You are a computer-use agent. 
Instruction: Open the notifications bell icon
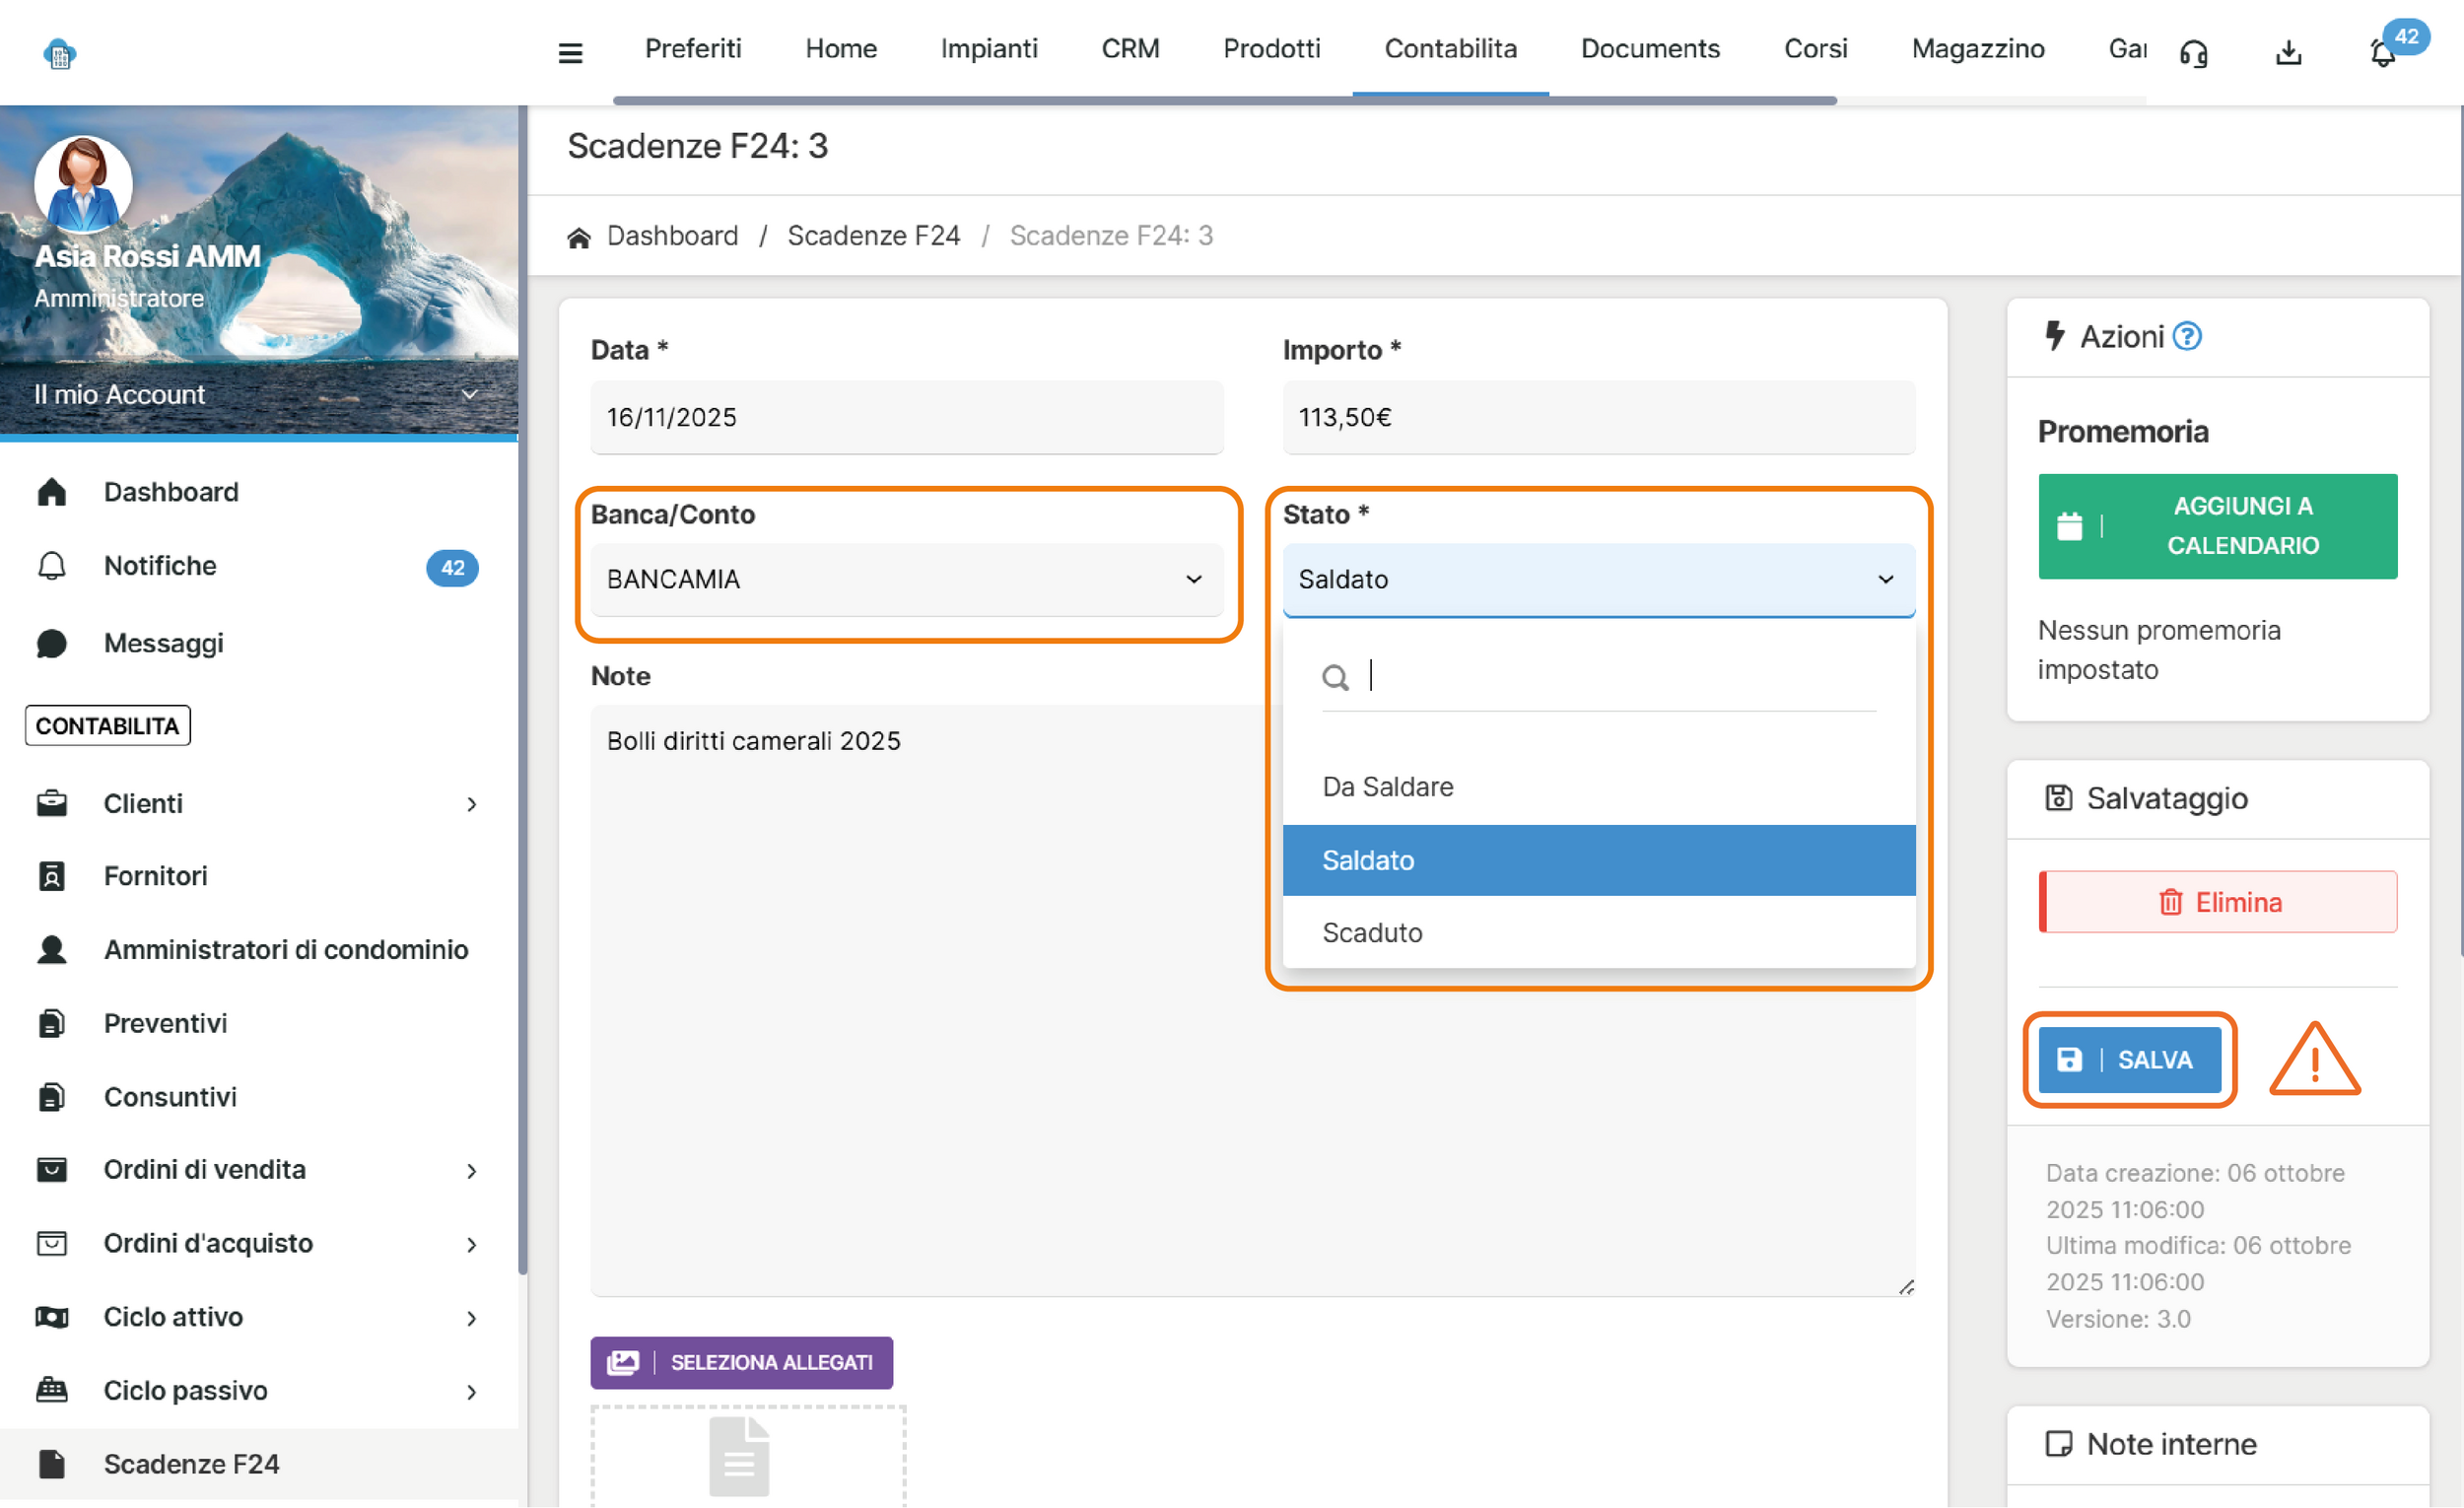pyautogui.click(x=2383, y=52)
